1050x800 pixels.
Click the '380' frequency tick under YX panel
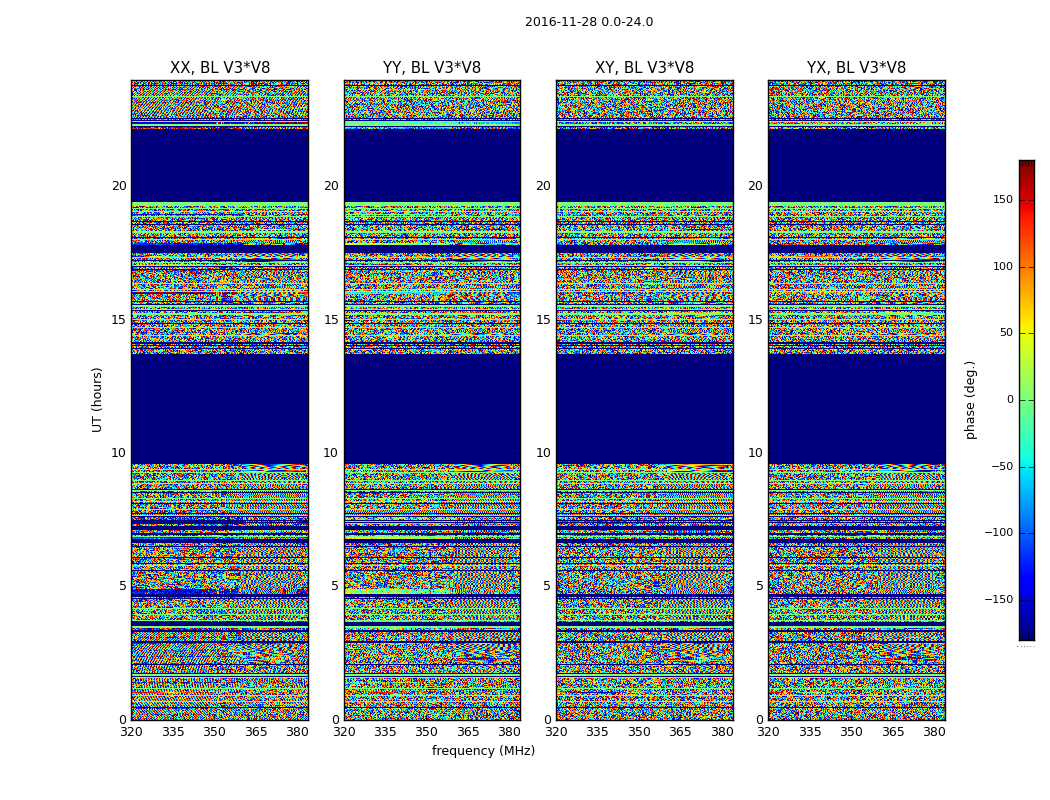934,732
